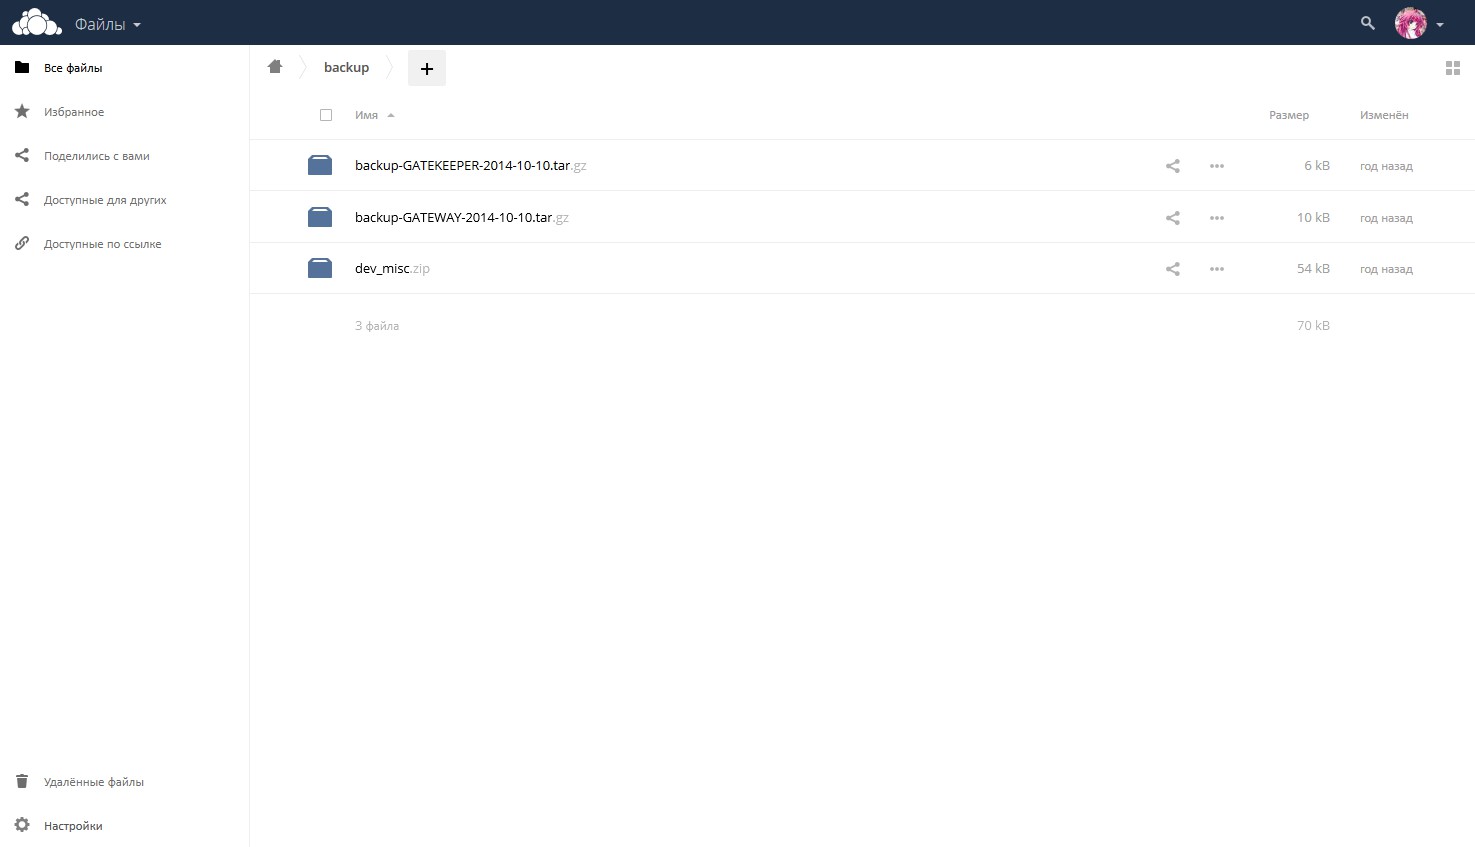The height and width of the screenshot is (847, 1475).
Task: Click the dev_misc.zip file icon
Action: [x=320, y=268]
